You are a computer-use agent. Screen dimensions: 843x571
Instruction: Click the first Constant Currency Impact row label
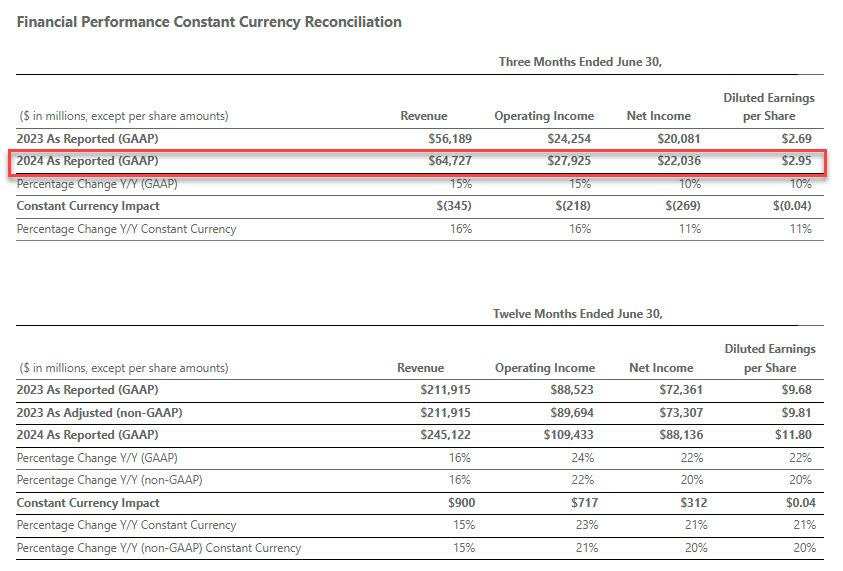pos(88,206)
